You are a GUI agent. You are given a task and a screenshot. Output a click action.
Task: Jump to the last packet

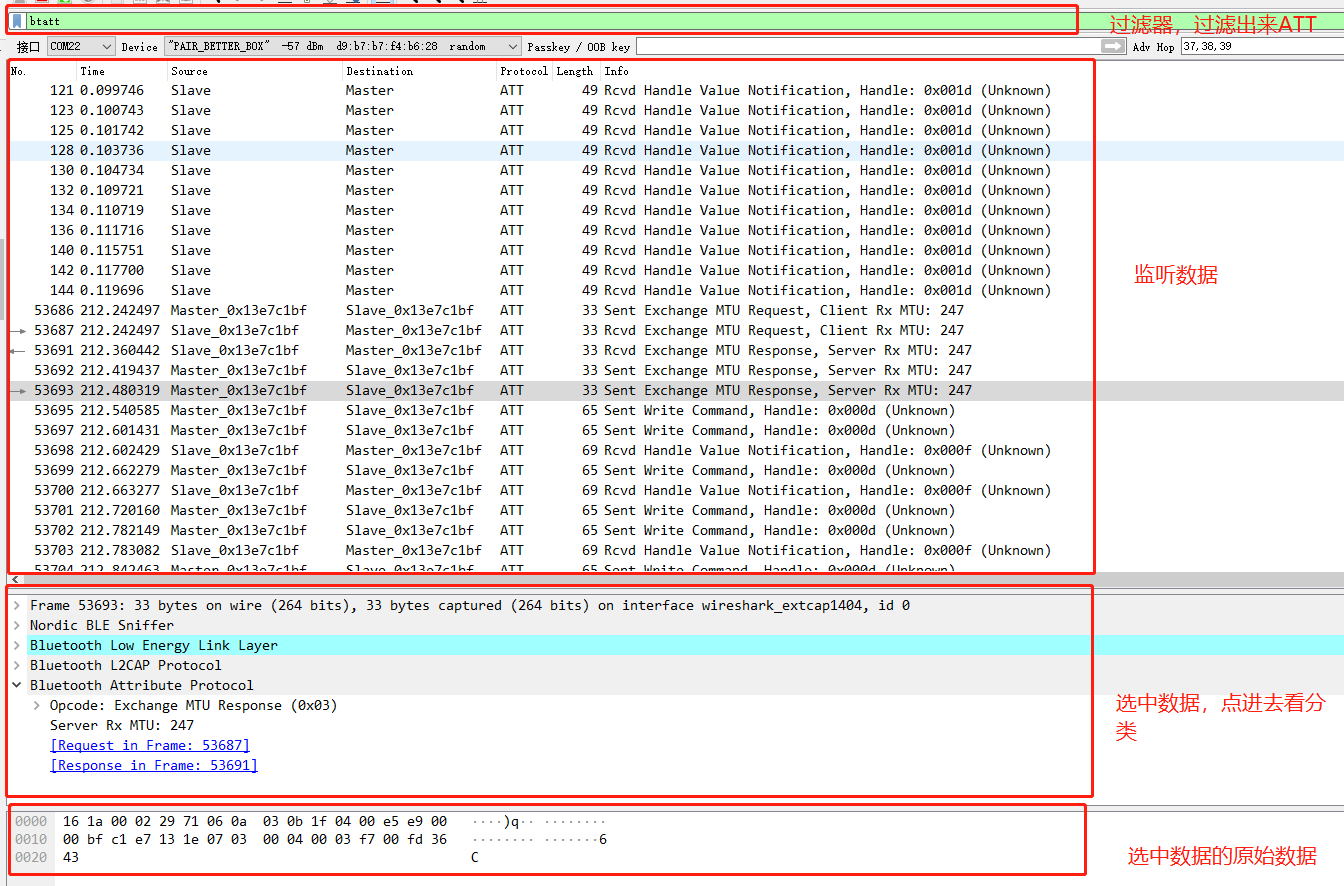click(330, 2)
